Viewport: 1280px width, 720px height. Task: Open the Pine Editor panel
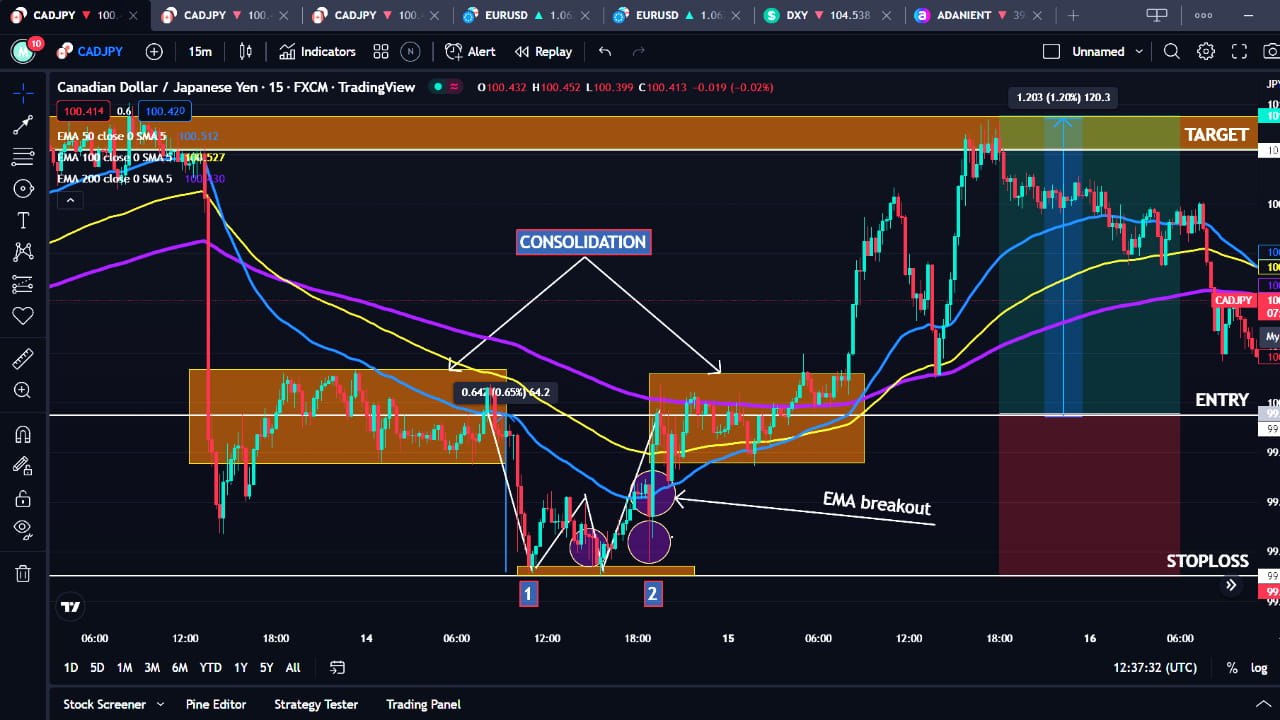216,704
